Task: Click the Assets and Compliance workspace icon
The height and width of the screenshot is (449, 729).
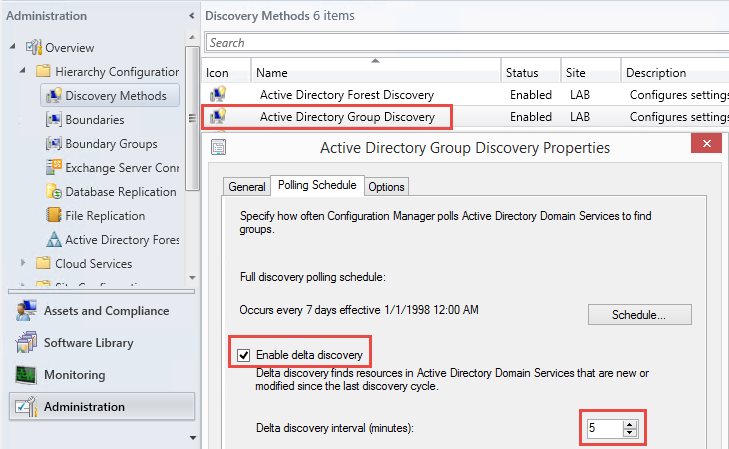Action: tap(26, 310)
